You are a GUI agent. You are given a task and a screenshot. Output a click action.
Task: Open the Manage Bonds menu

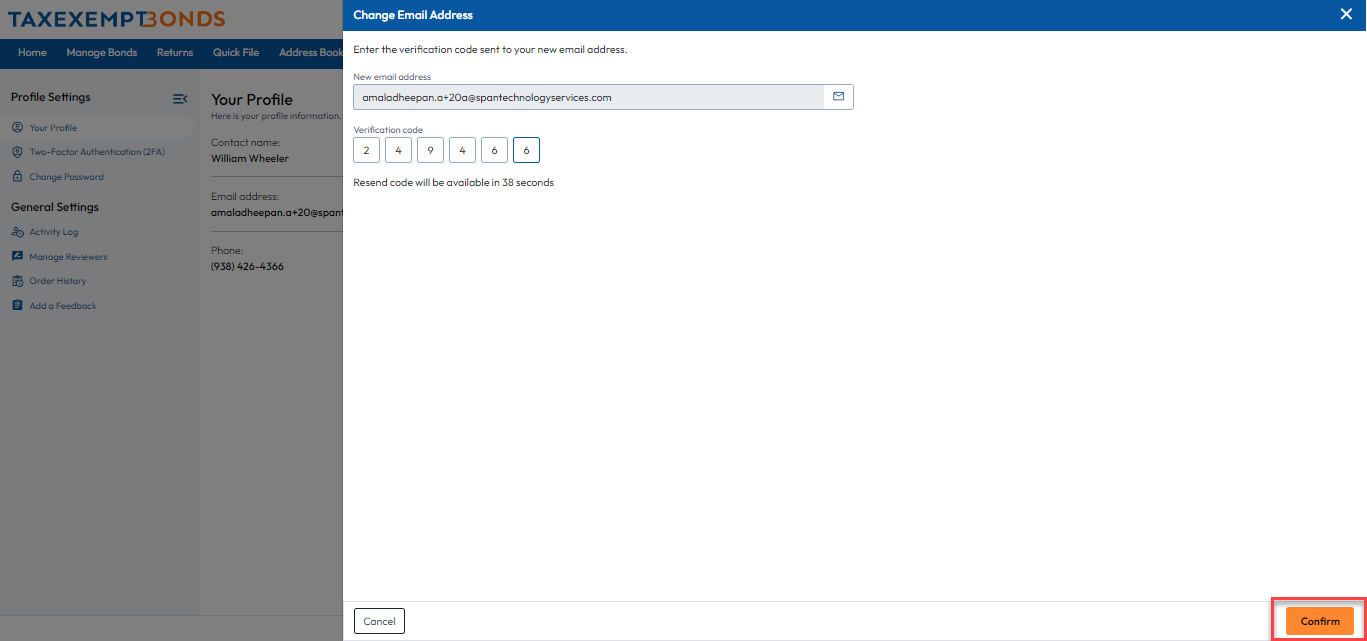coord(102,52)
